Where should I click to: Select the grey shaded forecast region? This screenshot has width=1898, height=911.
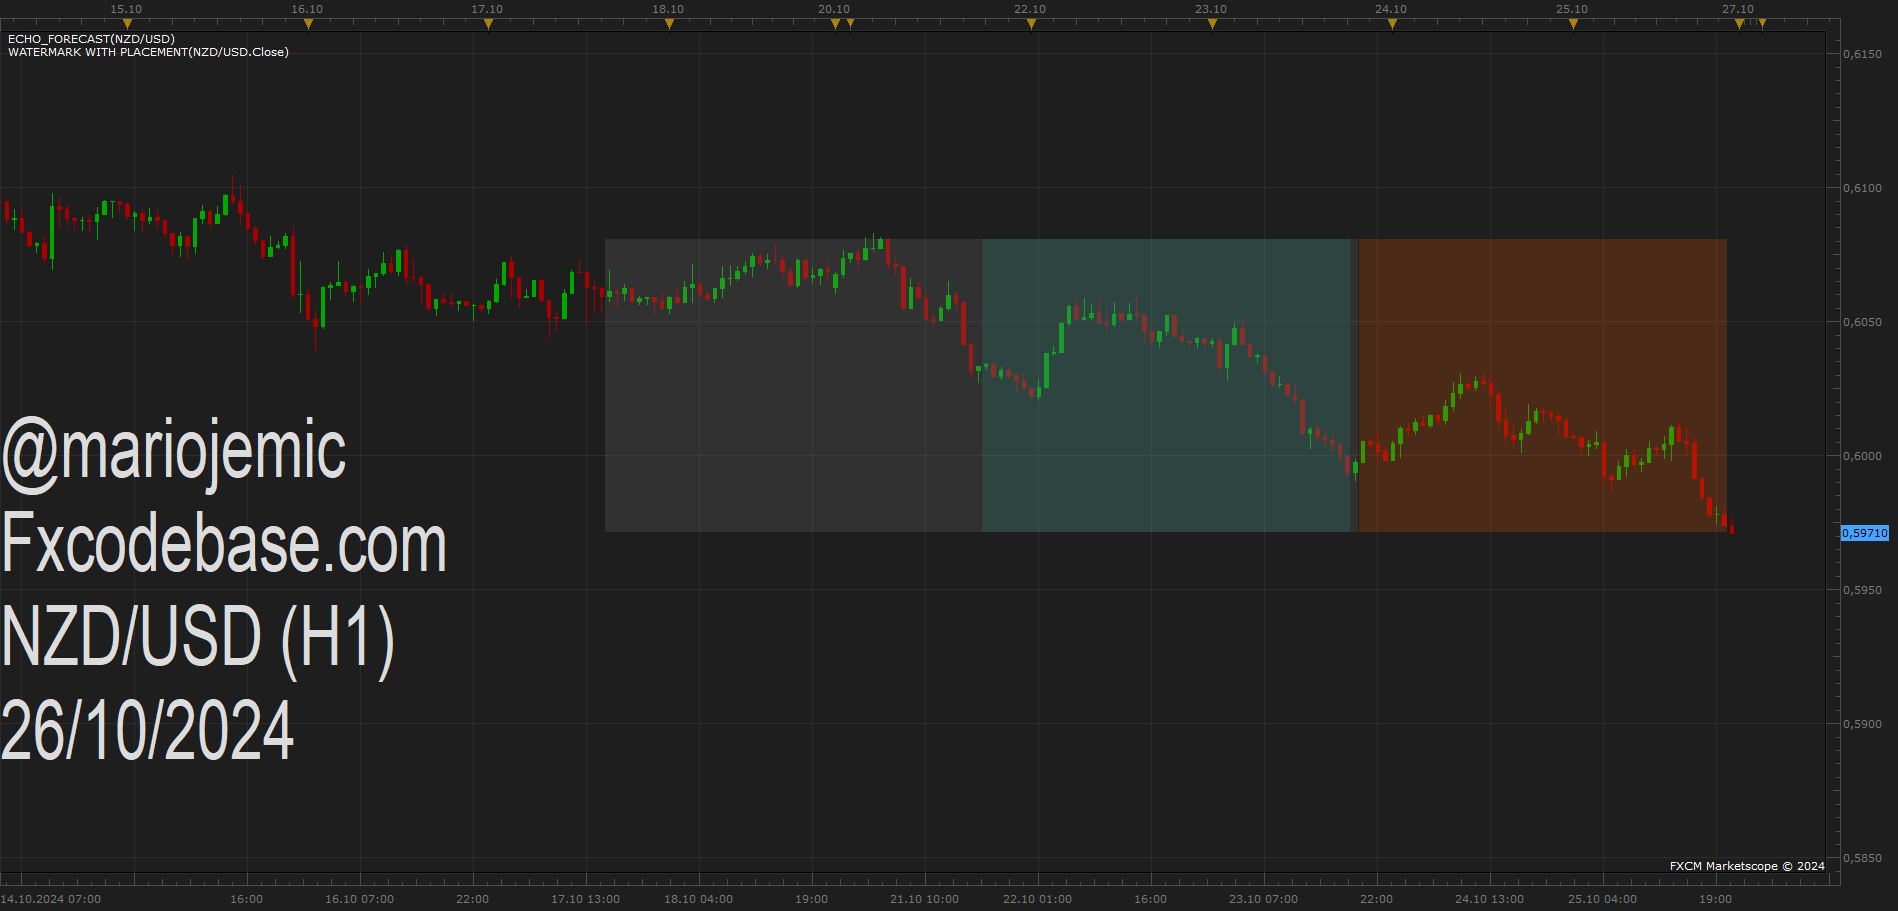click(793, 385)
